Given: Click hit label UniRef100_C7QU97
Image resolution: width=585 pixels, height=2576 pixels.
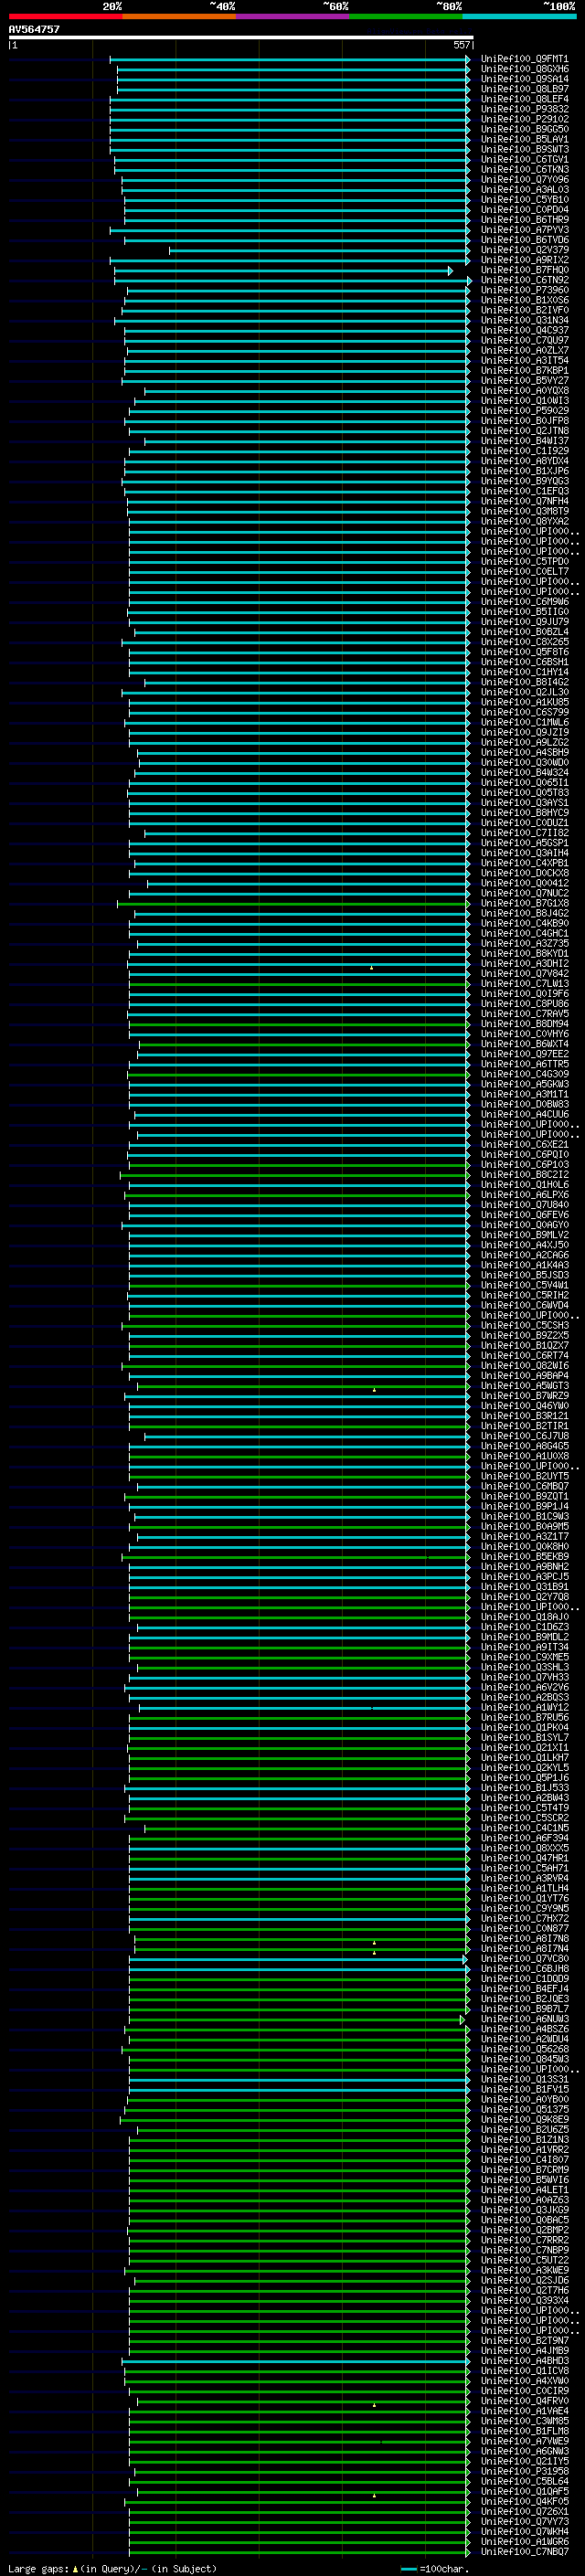Looking at the screenshot, I should pyautogui.click(x=524, y=340).
